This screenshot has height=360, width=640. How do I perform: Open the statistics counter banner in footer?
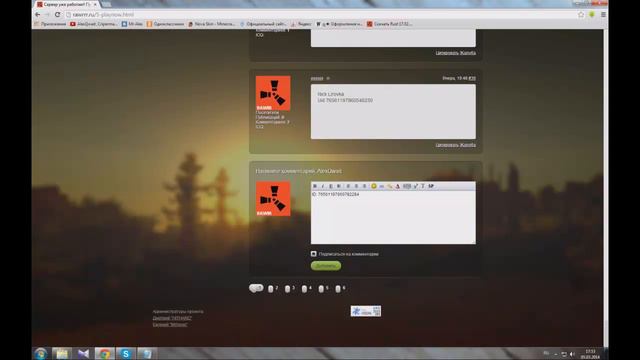click(x=366, y=311)
